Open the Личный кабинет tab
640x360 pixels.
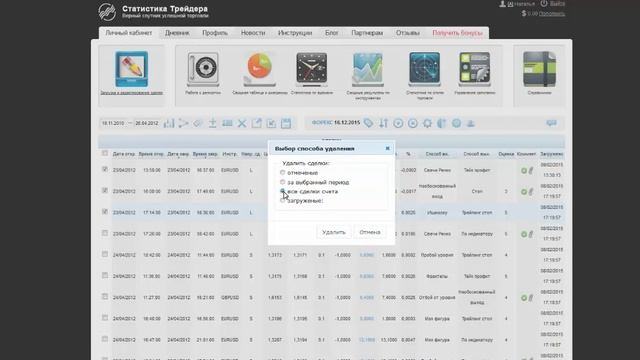pyautogui.click(x=129, y=33)
